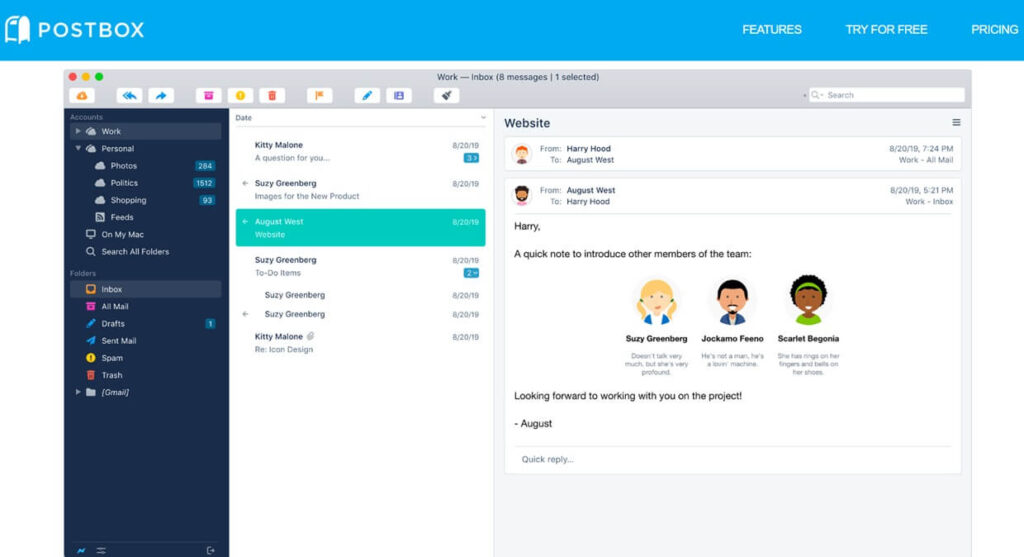Click the activity lightning icon in sidebar footer
The height and width of the screenshot is (557, 1024).
click(x=81, y=550)
